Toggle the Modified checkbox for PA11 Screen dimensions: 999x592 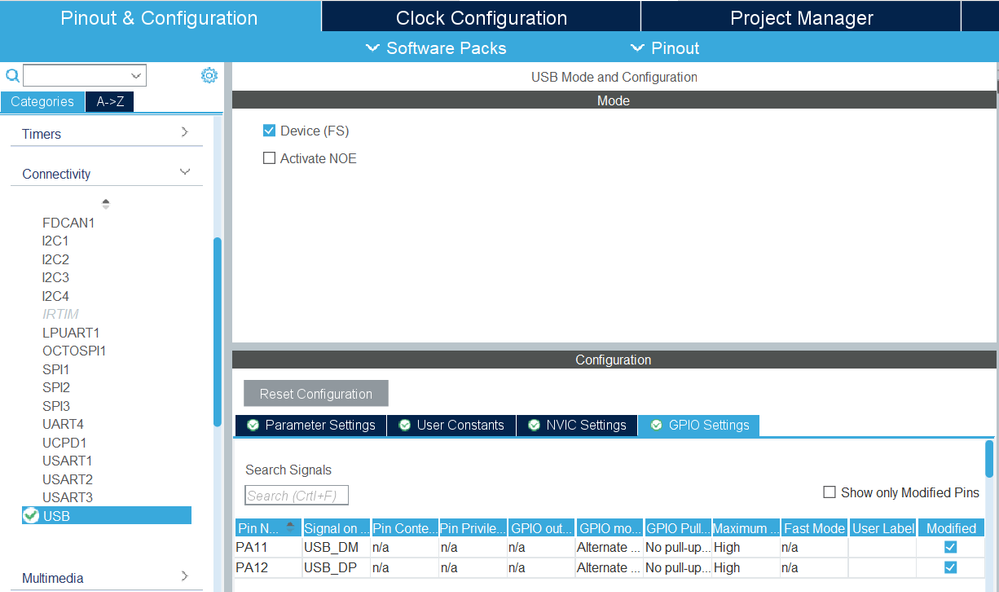[x=950, y=547]
